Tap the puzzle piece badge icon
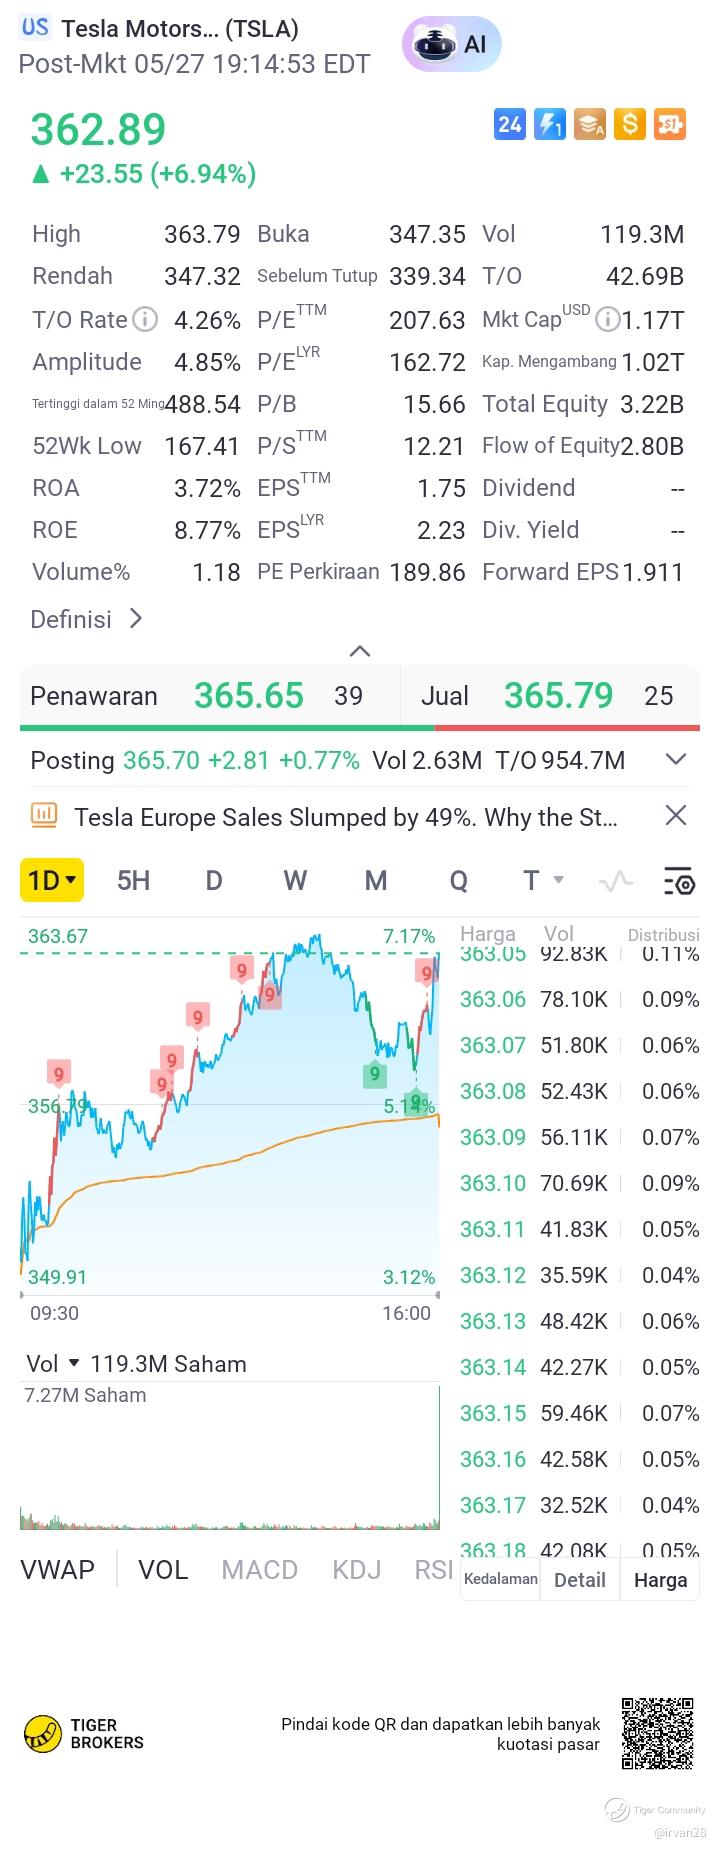Screen dimensions: 720x1849 coord(670,124)
